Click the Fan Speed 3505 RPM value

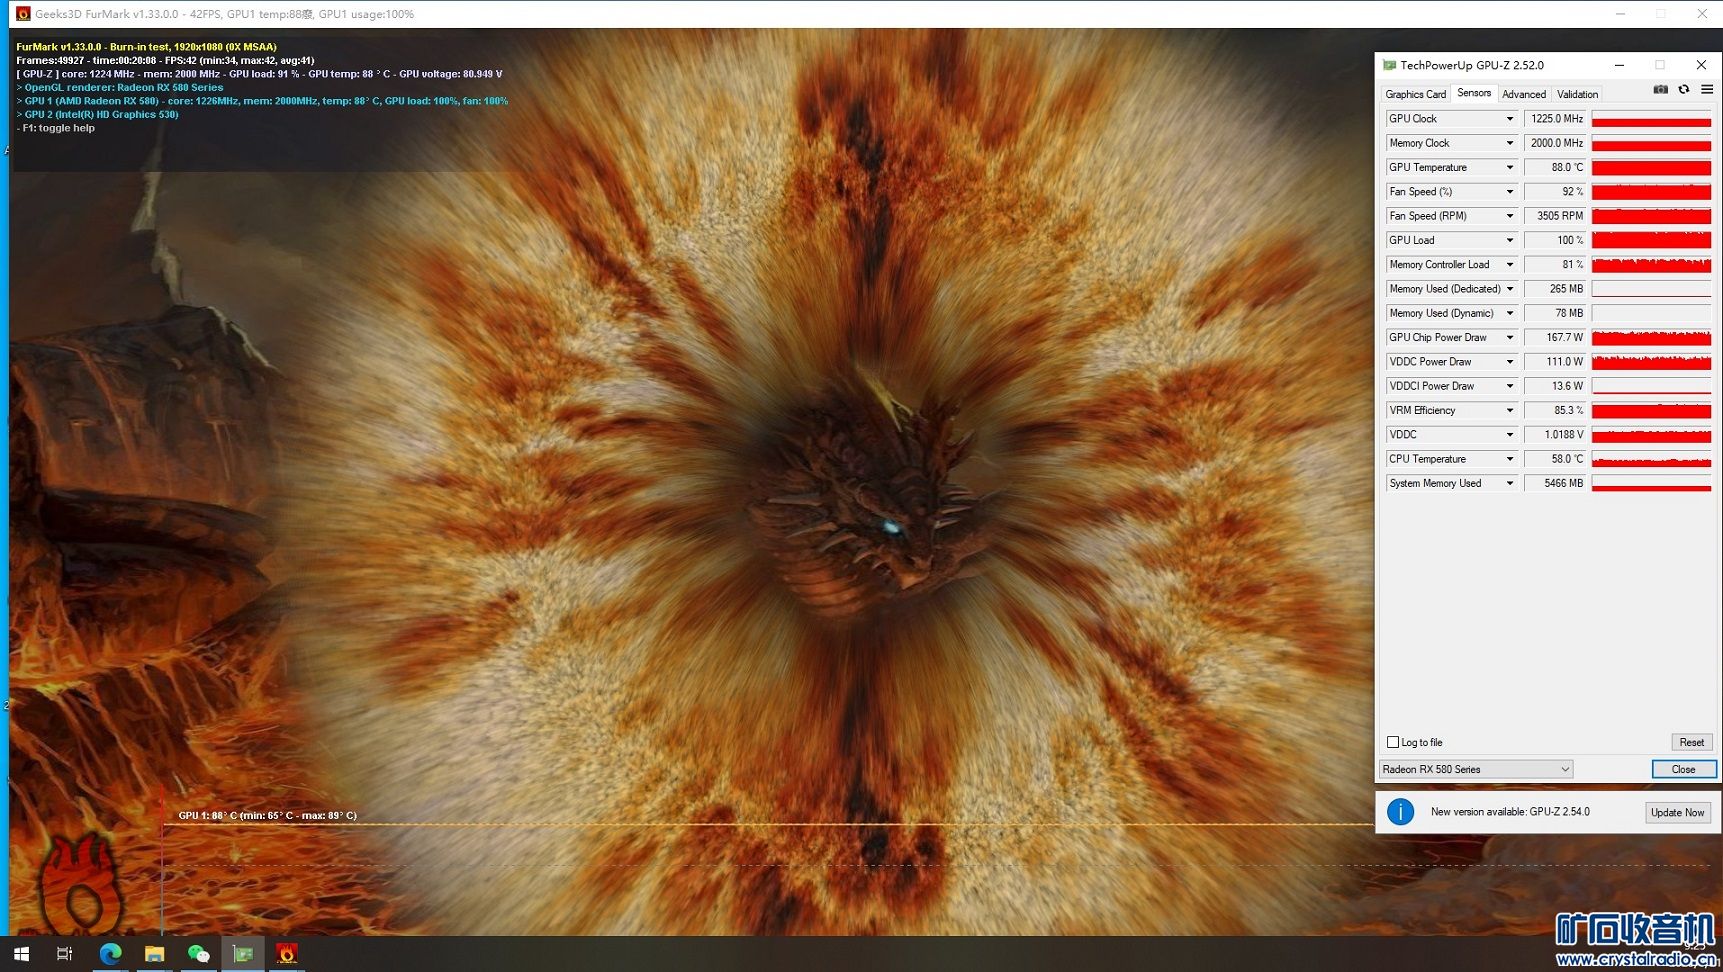coord(1555,216)
